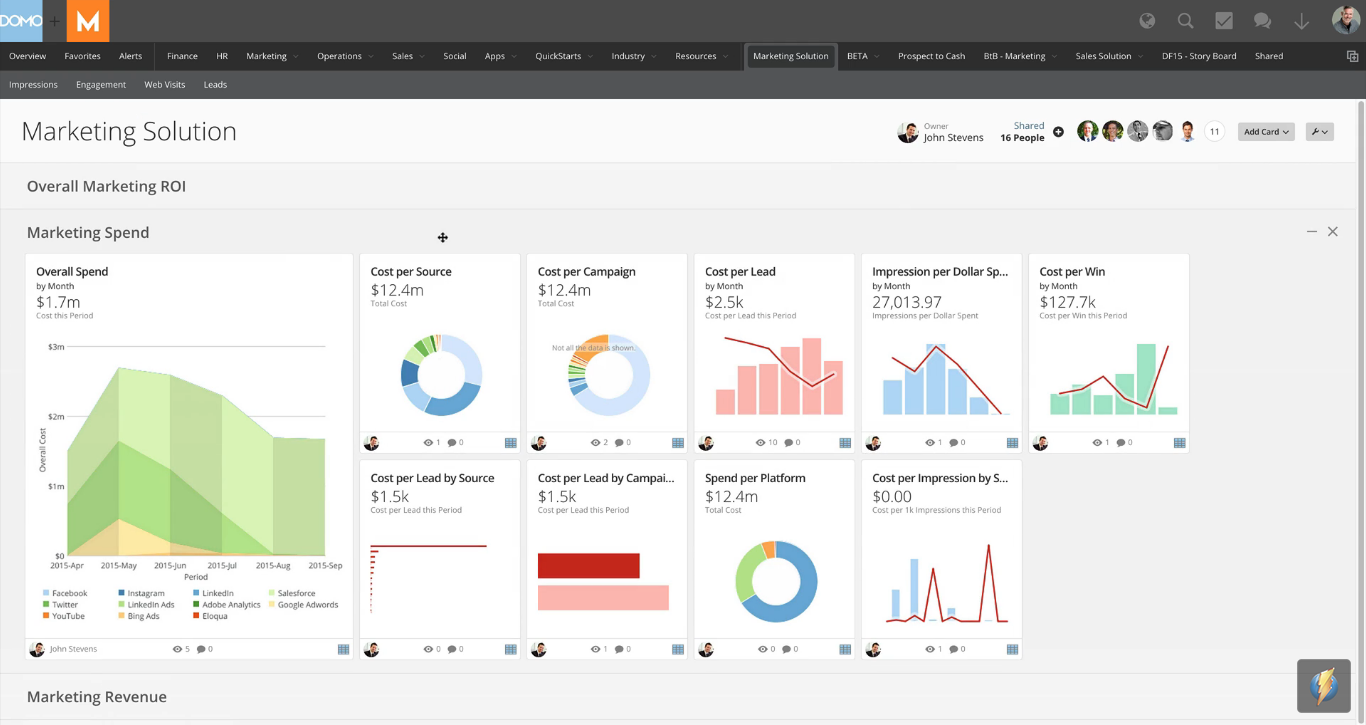Click the lightning bolt assistant button
This screenshot has width=1366, height=725.
[x=1324, y=686]
